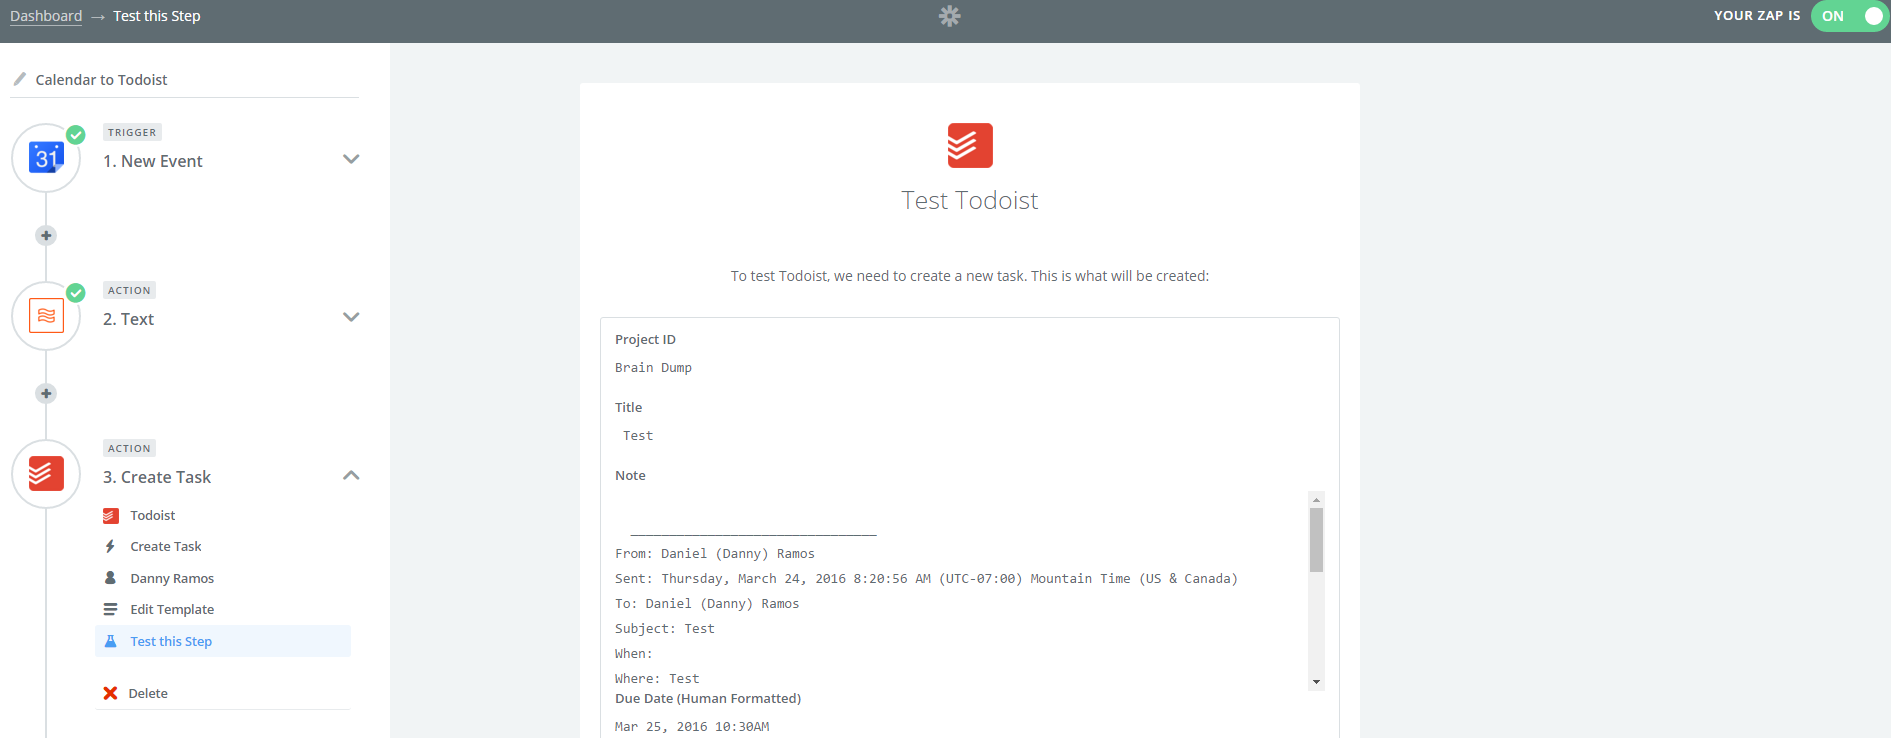Click the When: line in note

coord(634,654)
